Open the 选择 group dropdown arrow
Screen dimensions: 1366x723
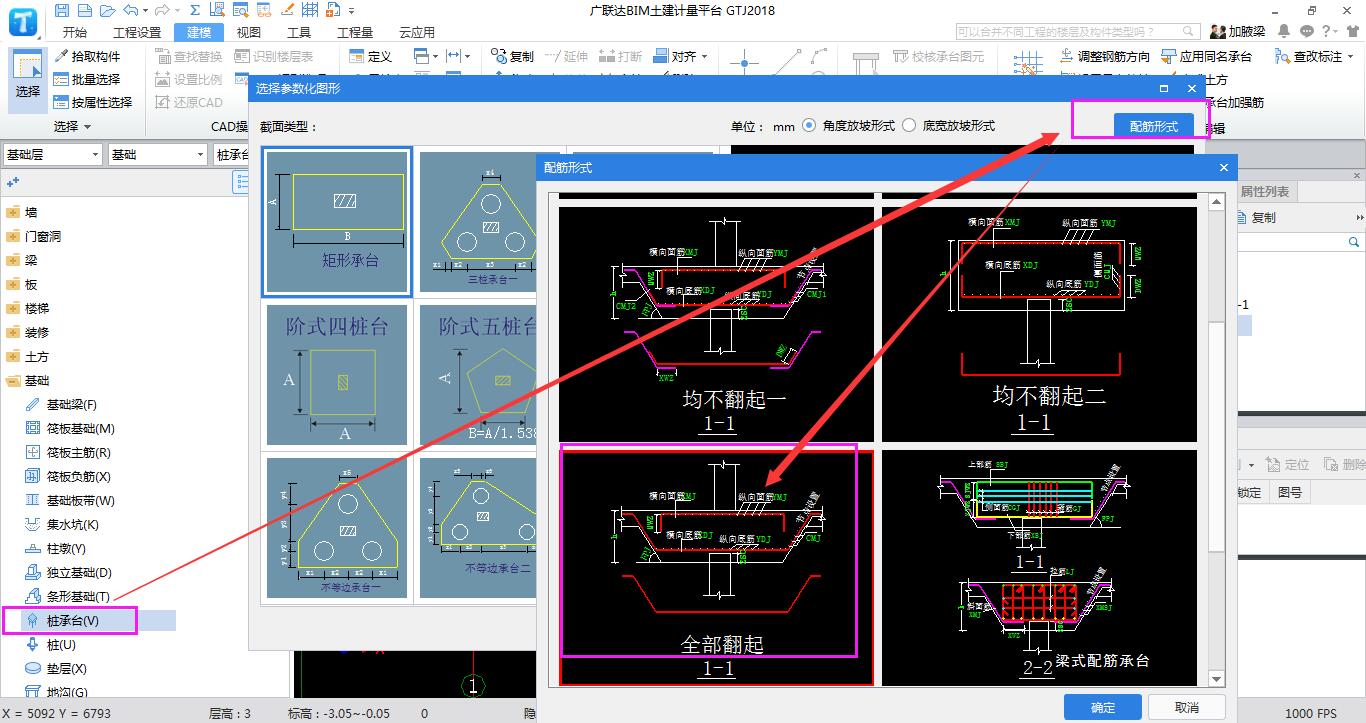(87, 127)
